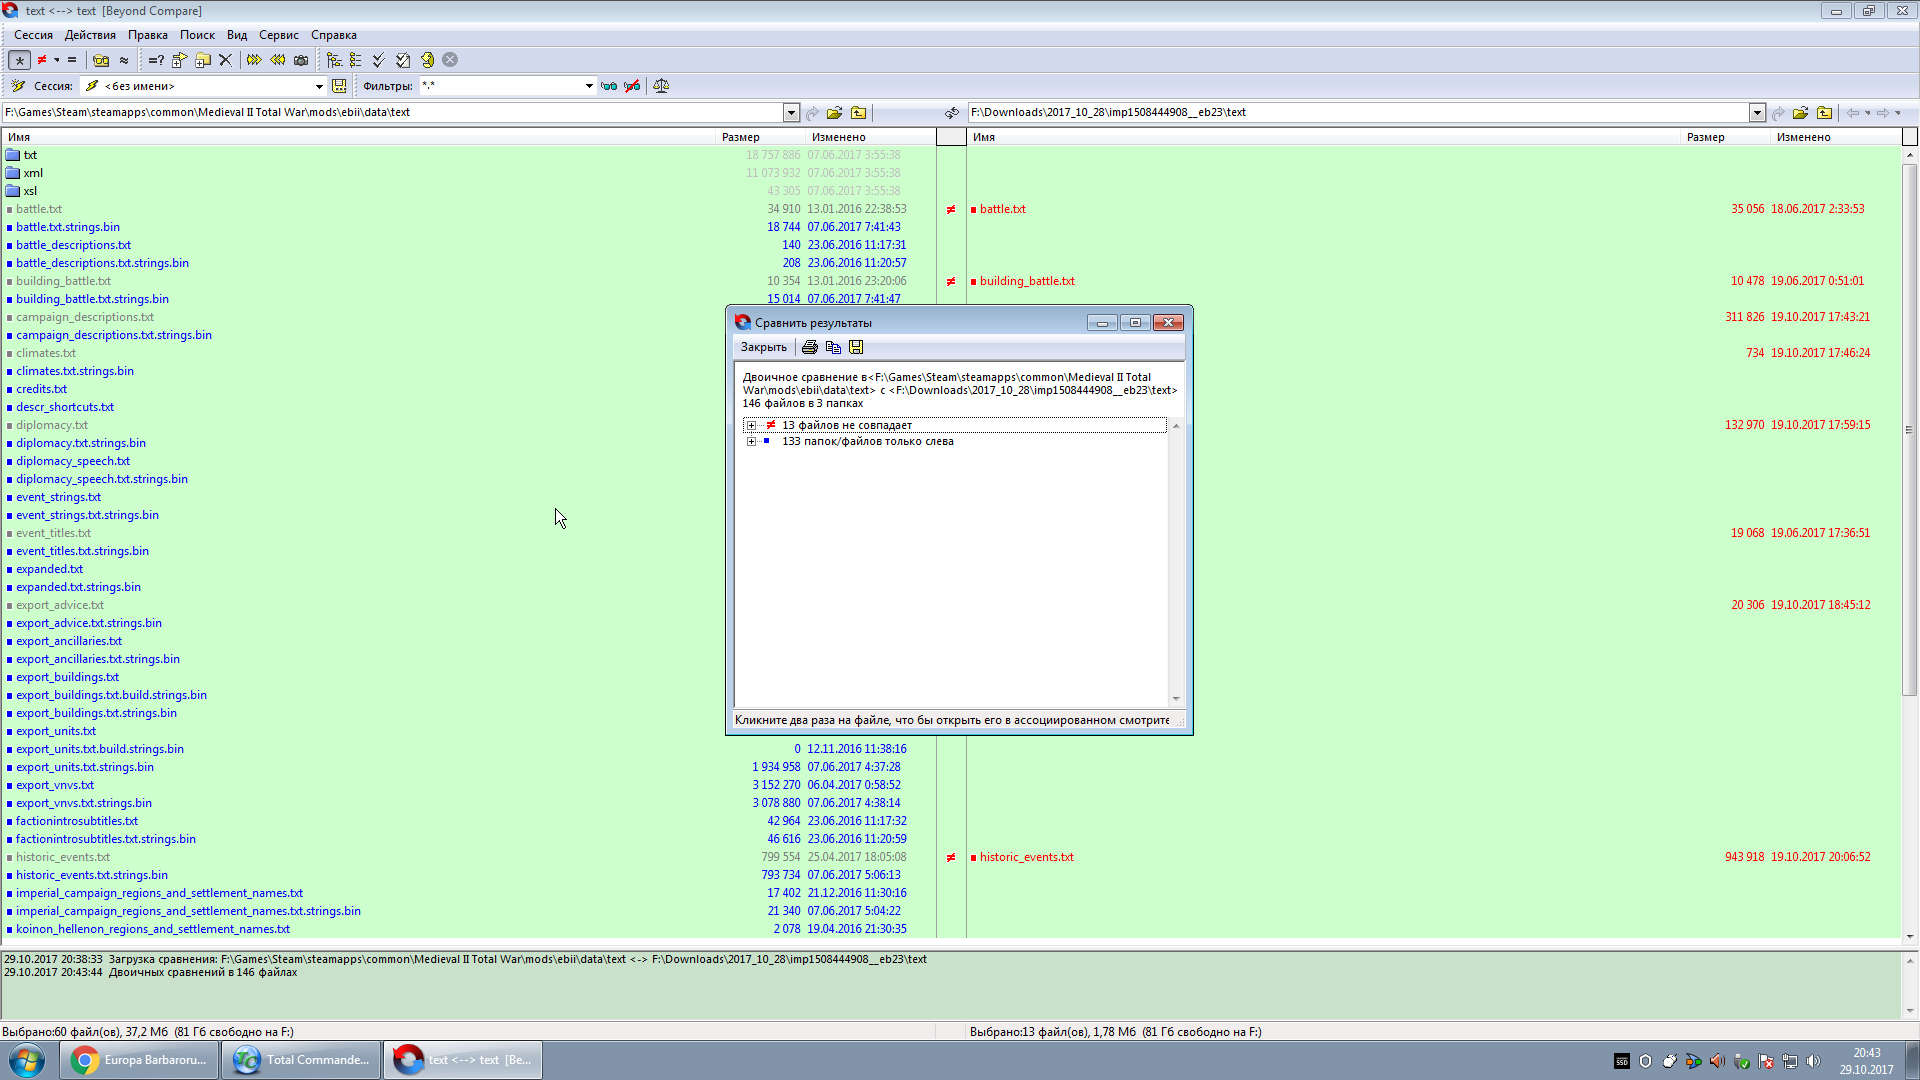Image resolution: width=1920 pixels, height=1080 pixels.
Task: Toggle the show-same (equals sign) filter
Action: [72, 60]
